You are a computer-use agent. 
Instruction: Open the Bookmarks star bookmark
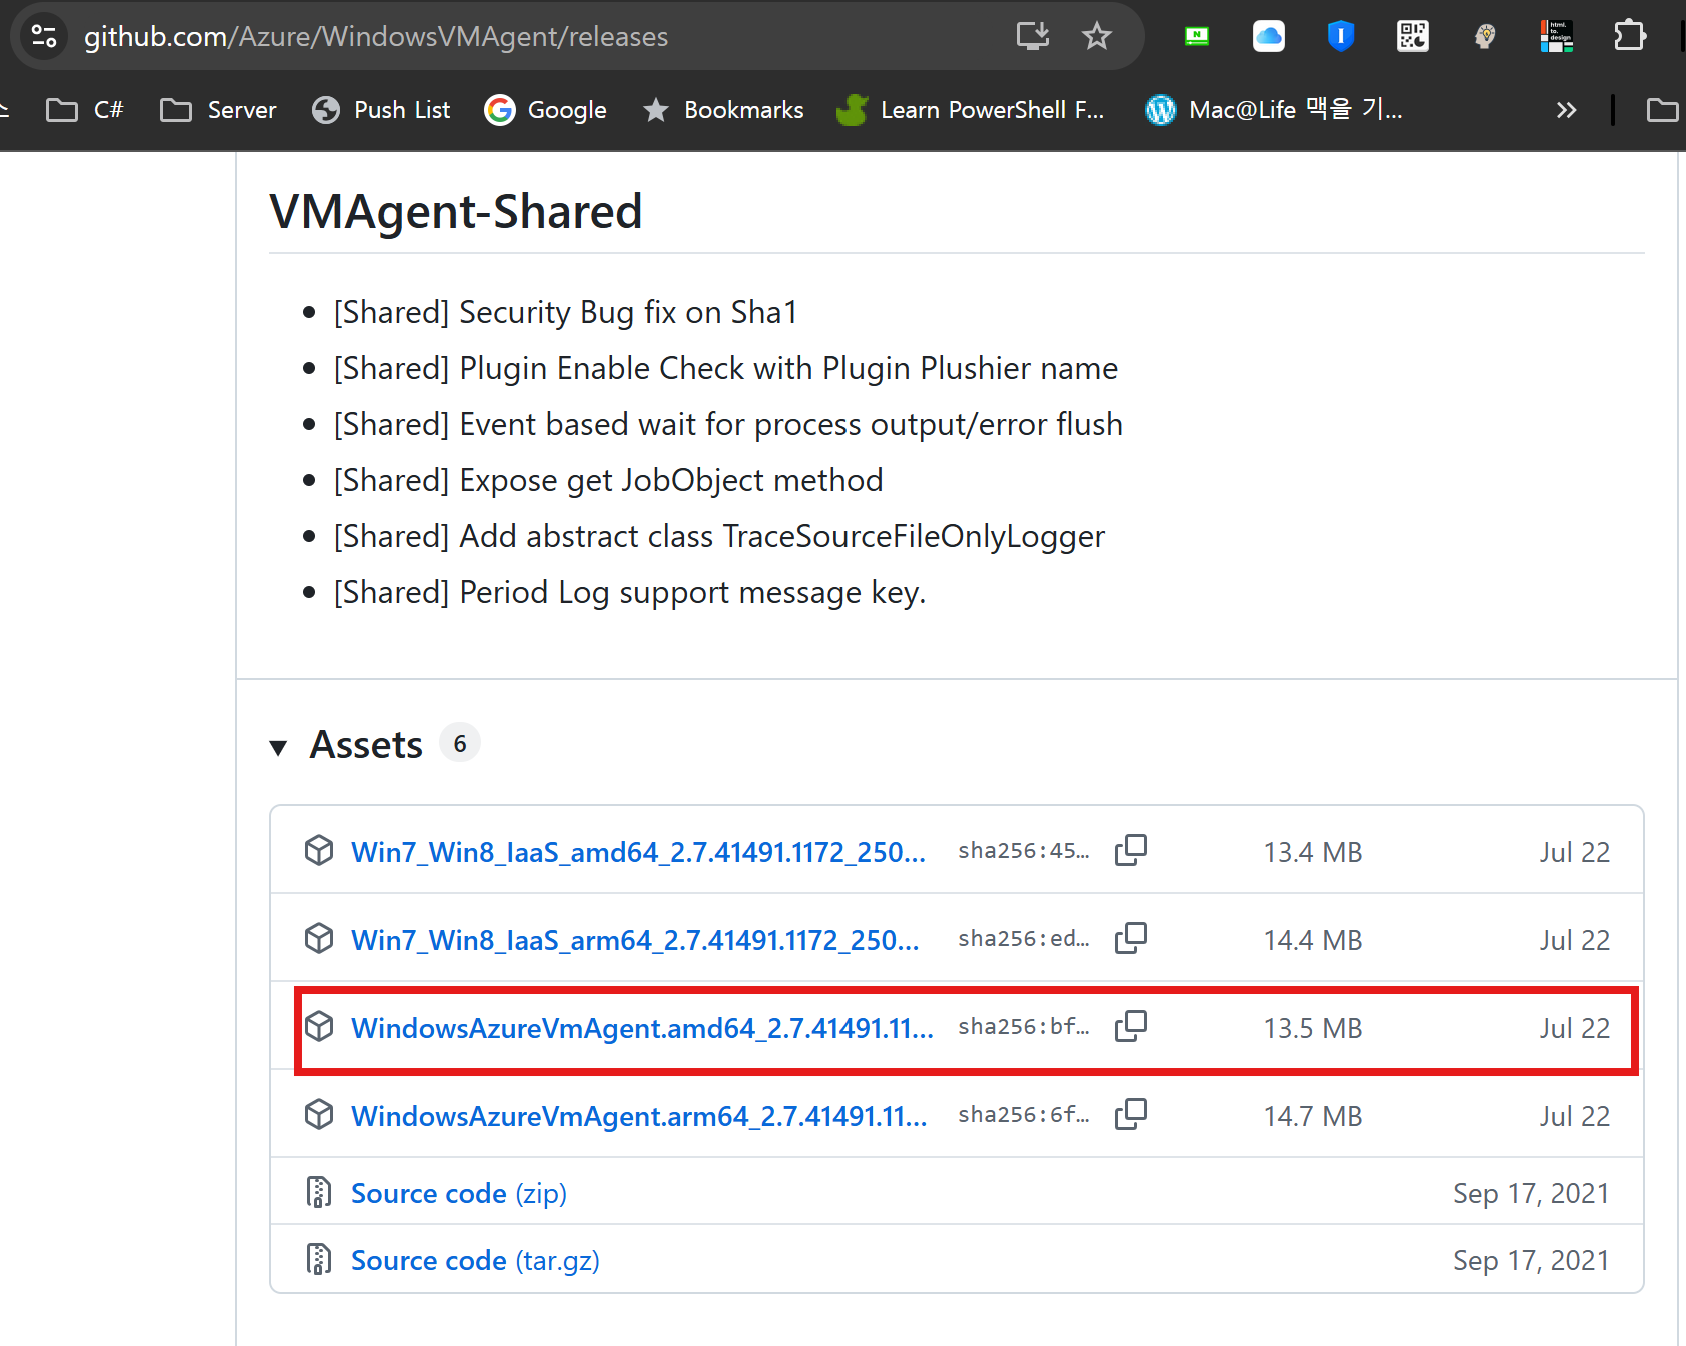723,110
